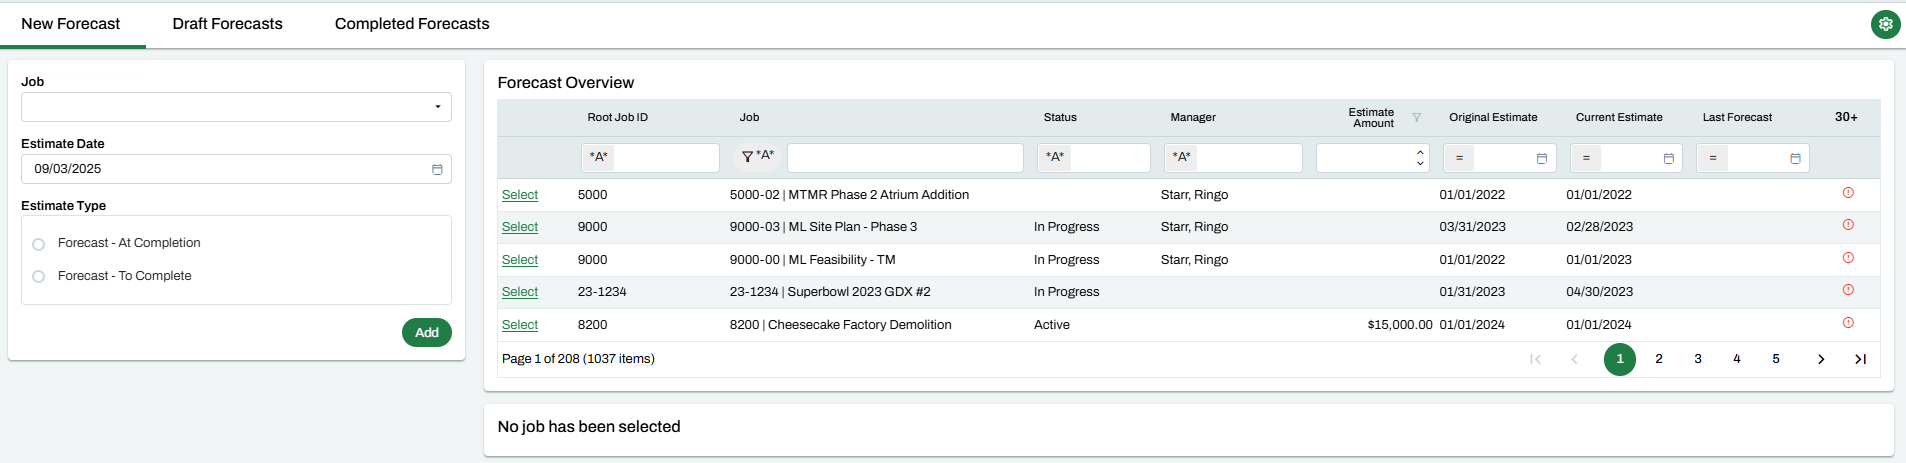The height and width of the screenshot is (463, 1906).
Task: Click red alert icon for Cheesecake Factory row
Action: pos(1848,323)
